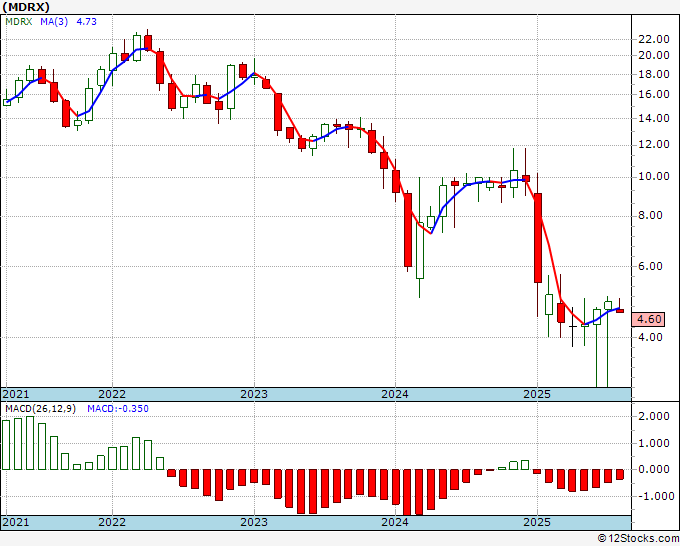Select the green MDRX legend label

point(19,22)
